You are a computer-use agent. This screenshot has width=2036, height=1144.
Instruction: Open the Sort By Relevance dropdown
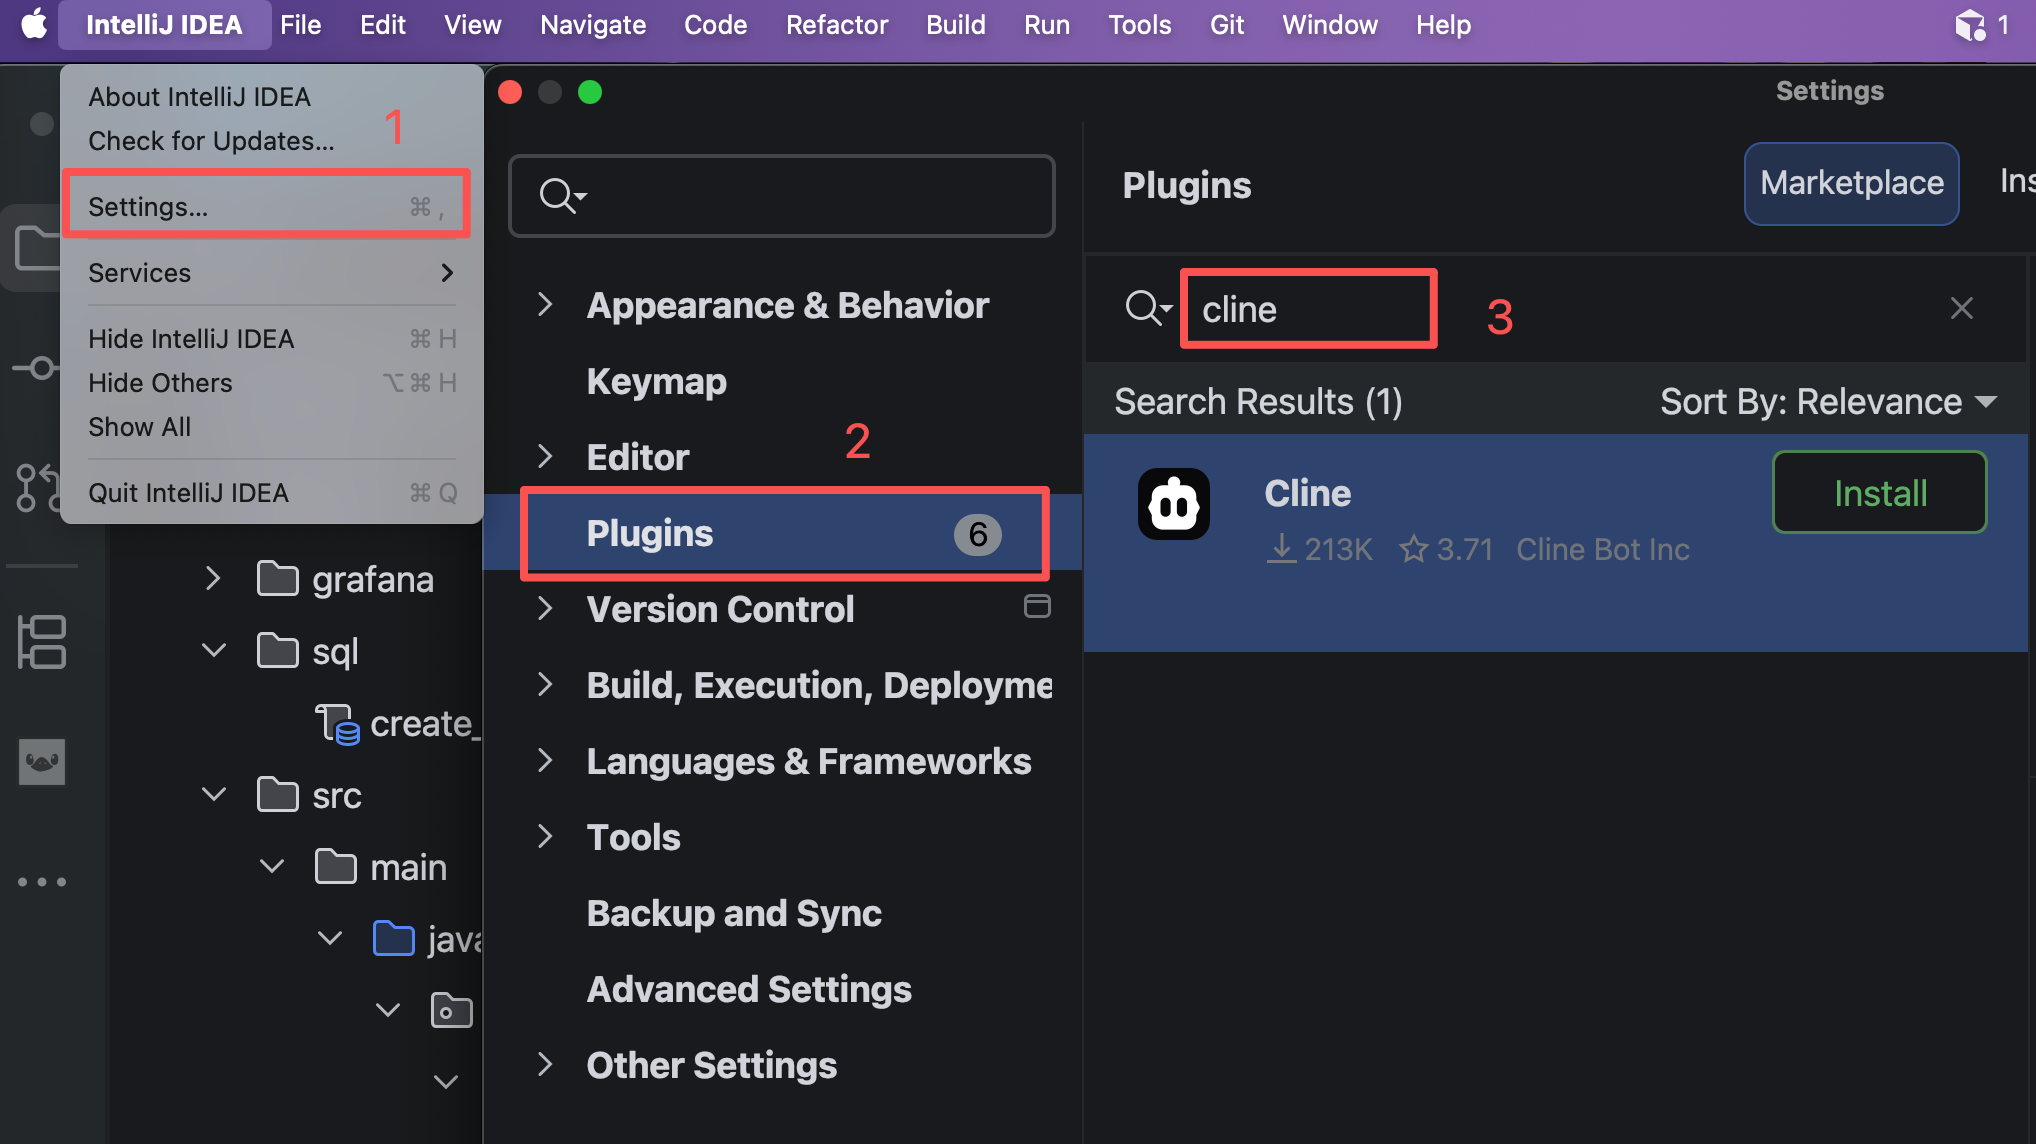pos(1828,402)
